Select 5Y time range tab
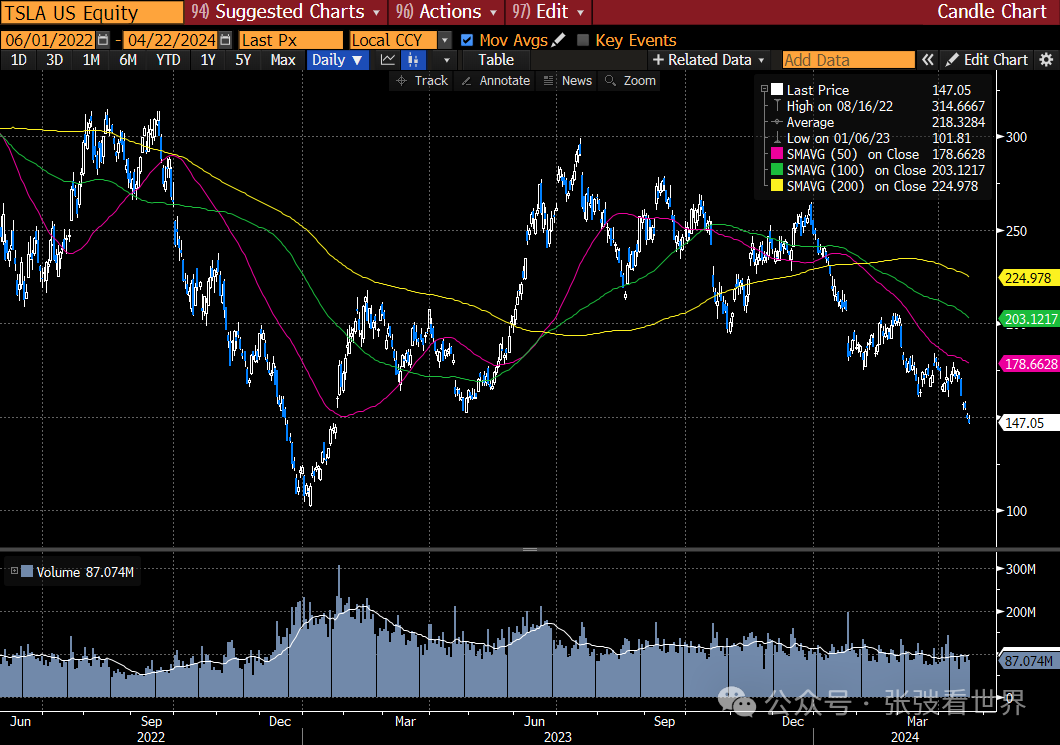 point(243,59)
